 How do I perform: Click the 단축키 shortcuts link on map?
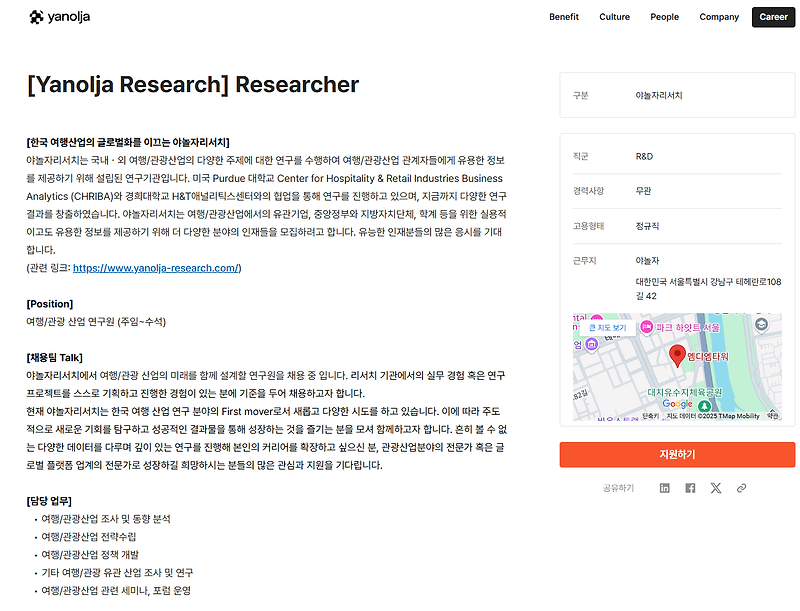[649, 415]
